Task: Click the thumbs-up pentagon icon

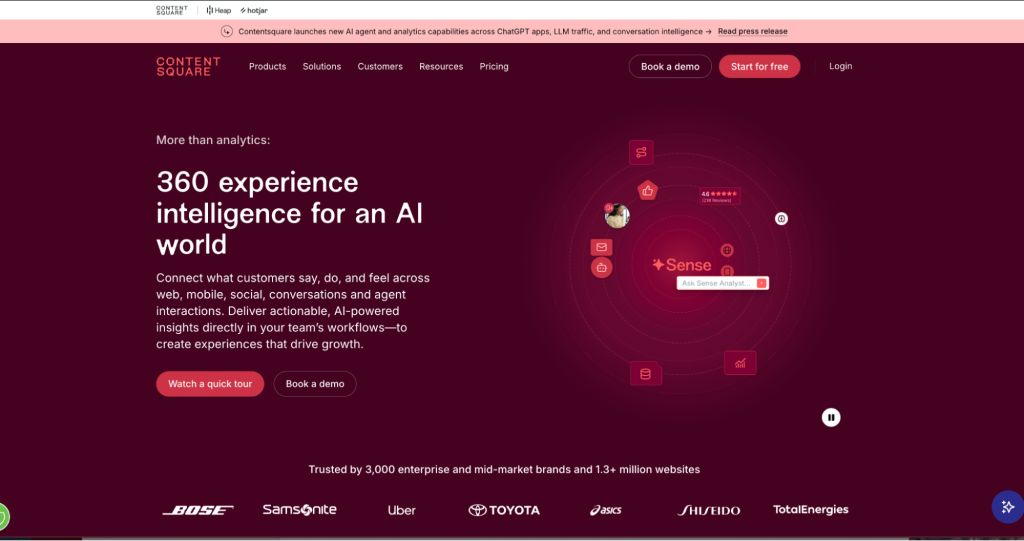Action: coord(647,191)
